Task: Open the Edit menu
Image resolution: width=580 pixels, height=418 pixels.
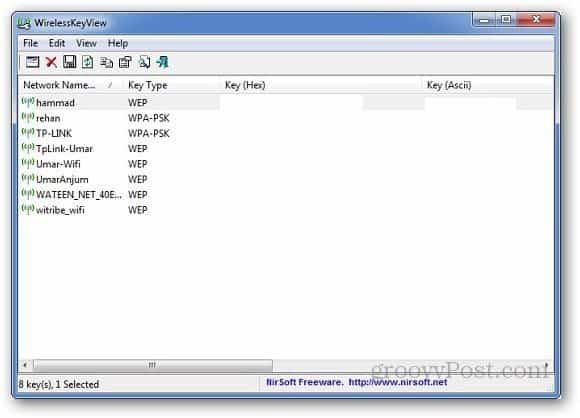Action: tap(57, 43)
